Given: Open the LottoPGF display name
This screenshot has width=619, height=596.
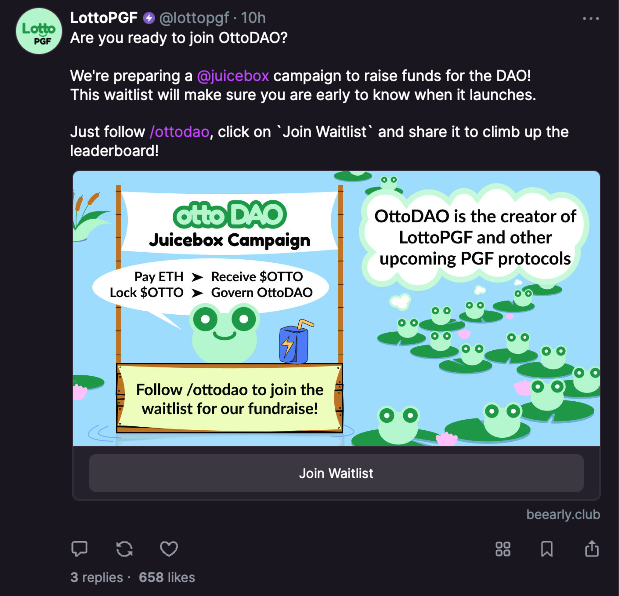Looking at the screenshot, I should pos(104,18).
